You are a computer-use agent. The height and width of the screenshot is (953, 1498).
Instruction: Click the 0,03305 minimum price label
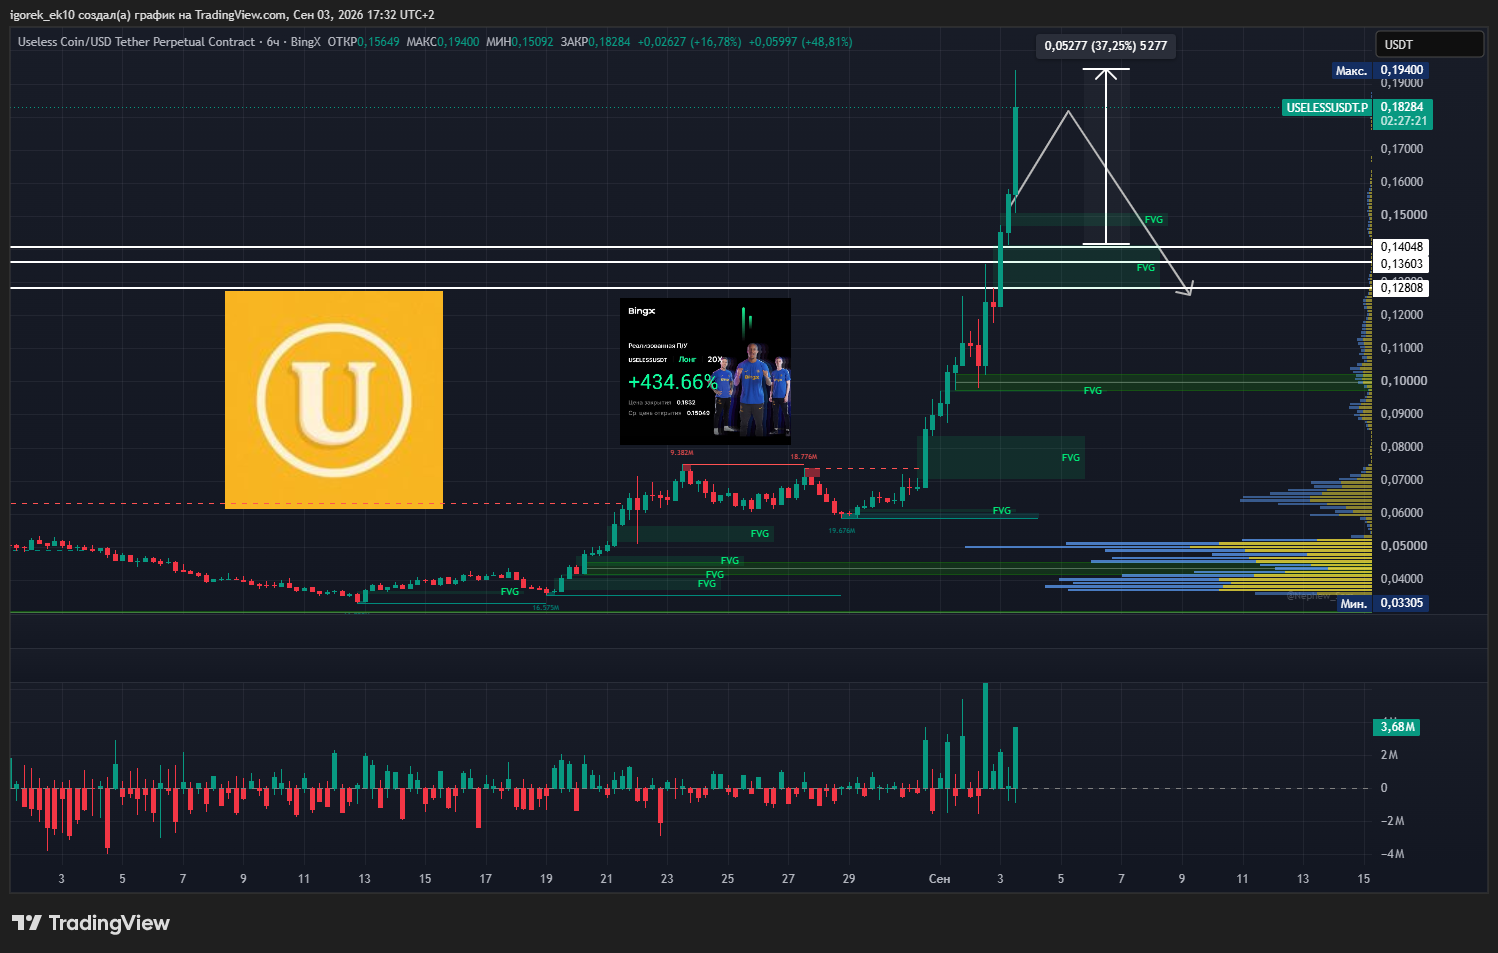(x=1402, y=603)
